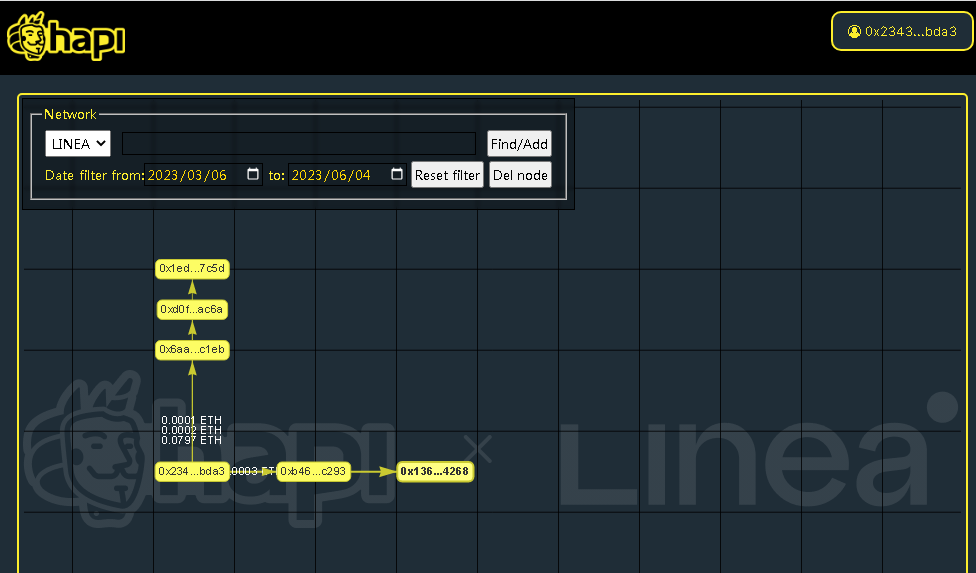976x573 pixels.
Task: Select the node 0xd0f...ac6a
Action: pos(192,309)
